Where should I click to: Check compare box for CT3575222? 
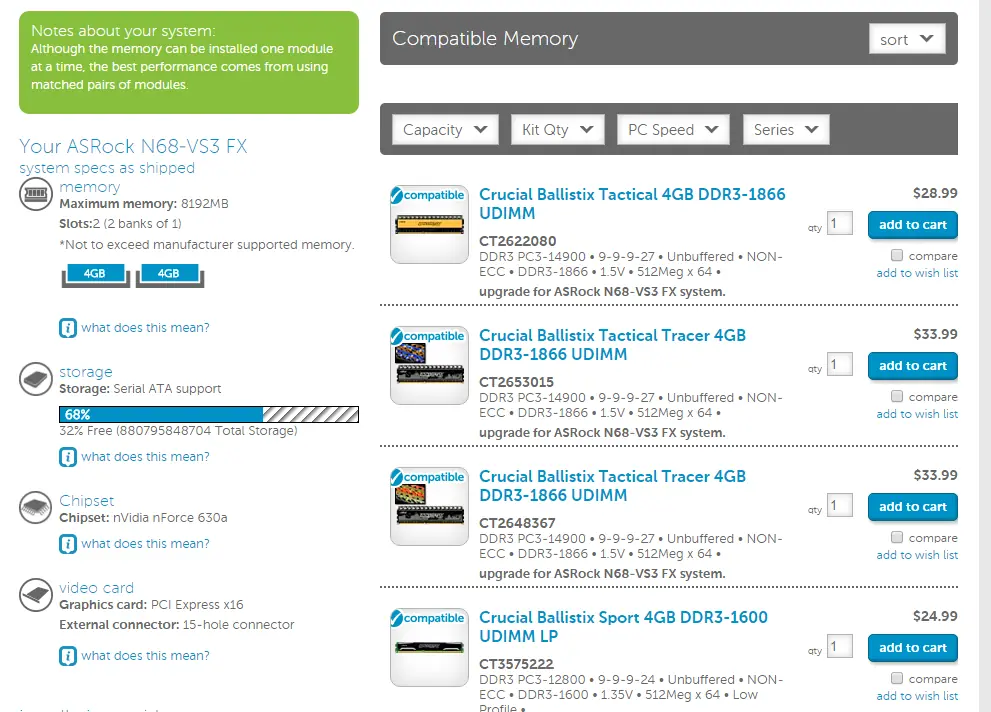point(897,678)
